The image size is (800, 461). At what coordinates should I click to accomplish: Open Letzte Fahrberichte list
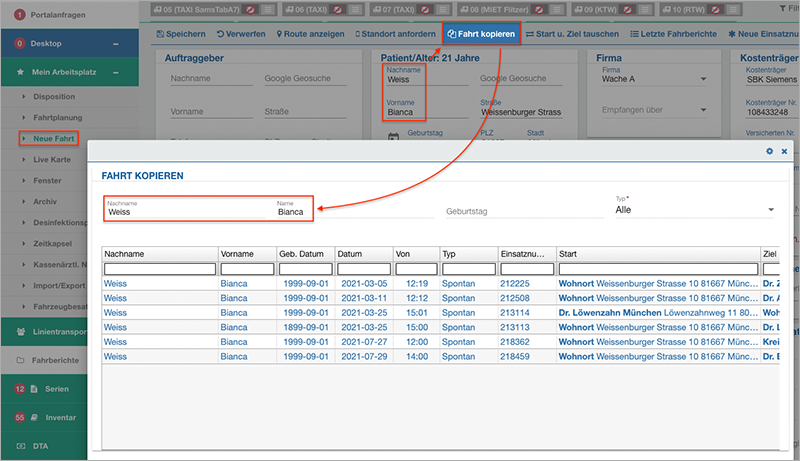tap(673, 33)
